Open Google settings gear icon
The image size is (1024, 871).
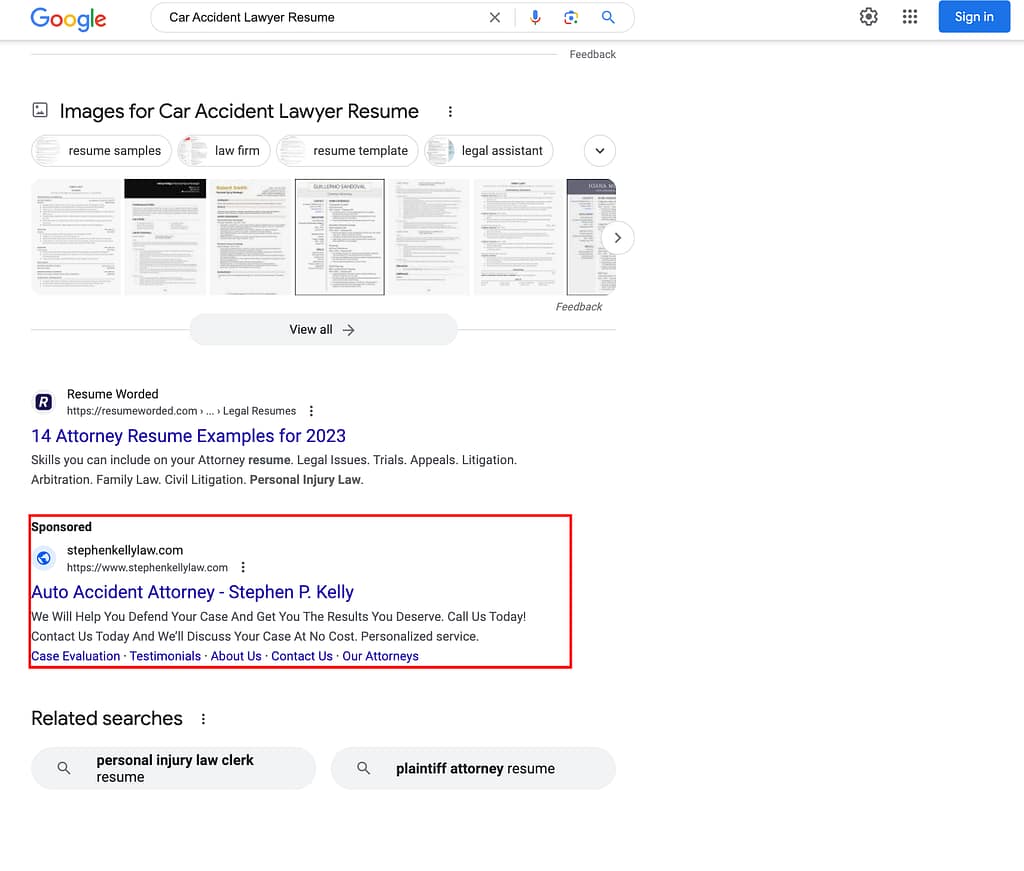tap(869, 17)
